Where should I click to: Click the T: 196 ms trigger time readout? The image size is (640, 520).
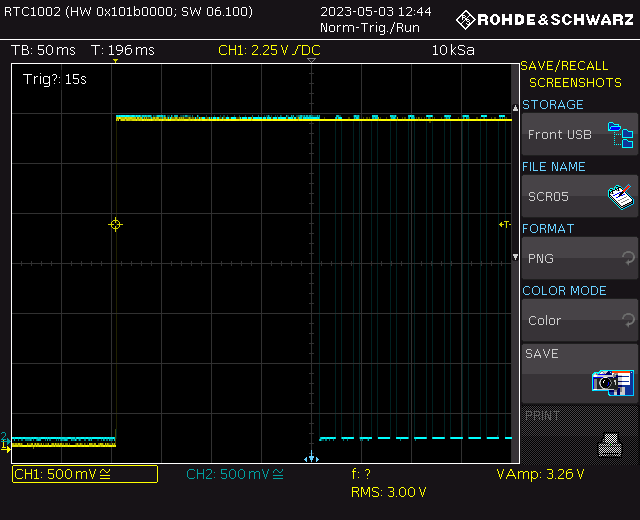coord(123,50)
